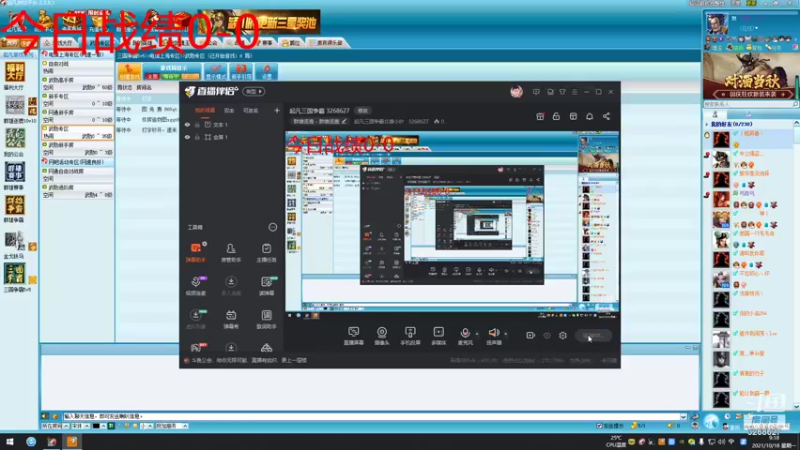This screenshot has width=800, height=450.
Task: Open 游戏大厅 tab in game platform
Action: pyautogui.click(x=58, y=43)
